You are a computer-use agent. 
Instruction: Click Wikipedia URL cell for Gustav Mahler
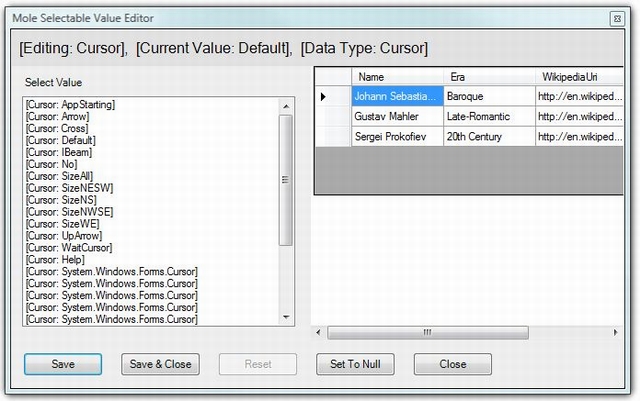pos(580,116)
